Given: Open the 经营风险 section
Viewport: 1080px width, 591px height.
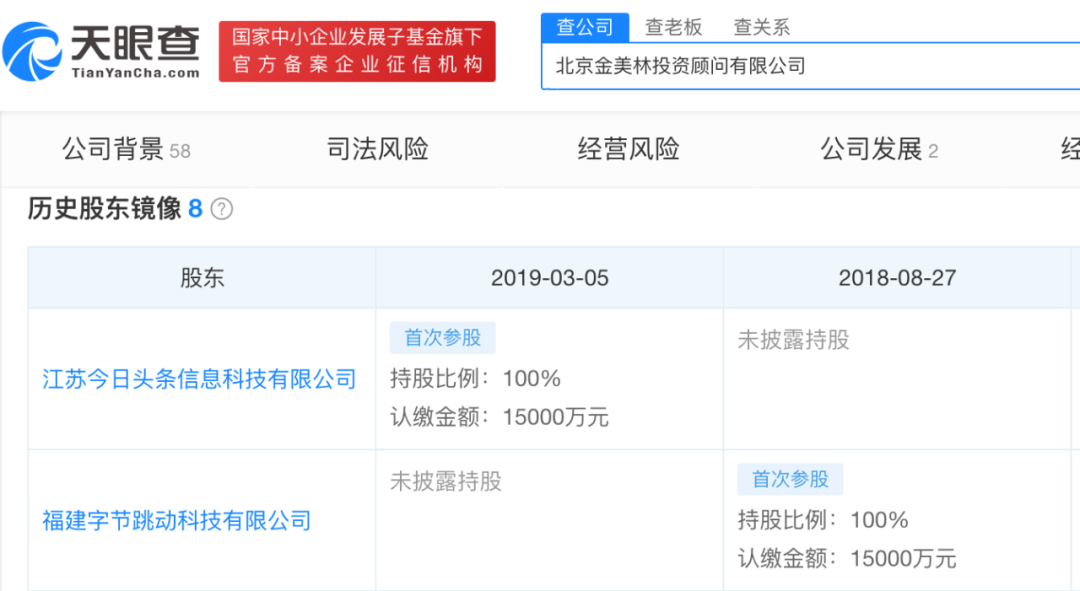Looking at the screenshot, I should pos(628,148).
